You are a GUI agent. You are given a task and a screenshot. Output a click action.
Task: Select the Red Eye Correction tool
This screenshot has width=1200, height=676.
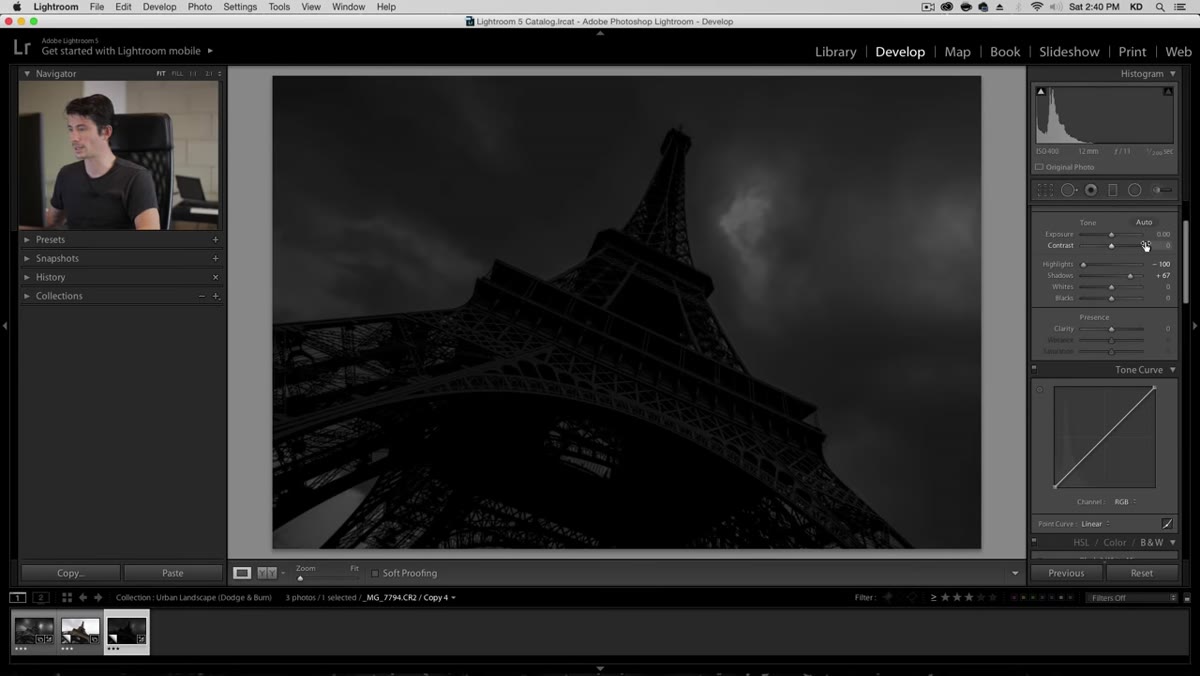[x=1091, y=190]
